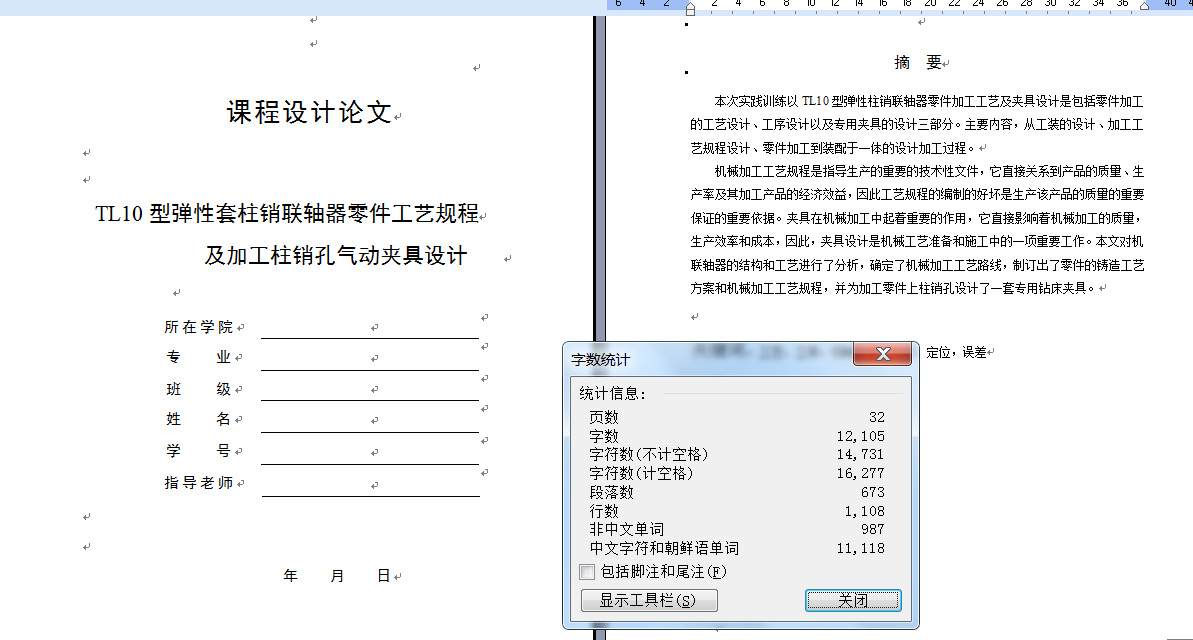Click the 显示工具栏 button

649,600
